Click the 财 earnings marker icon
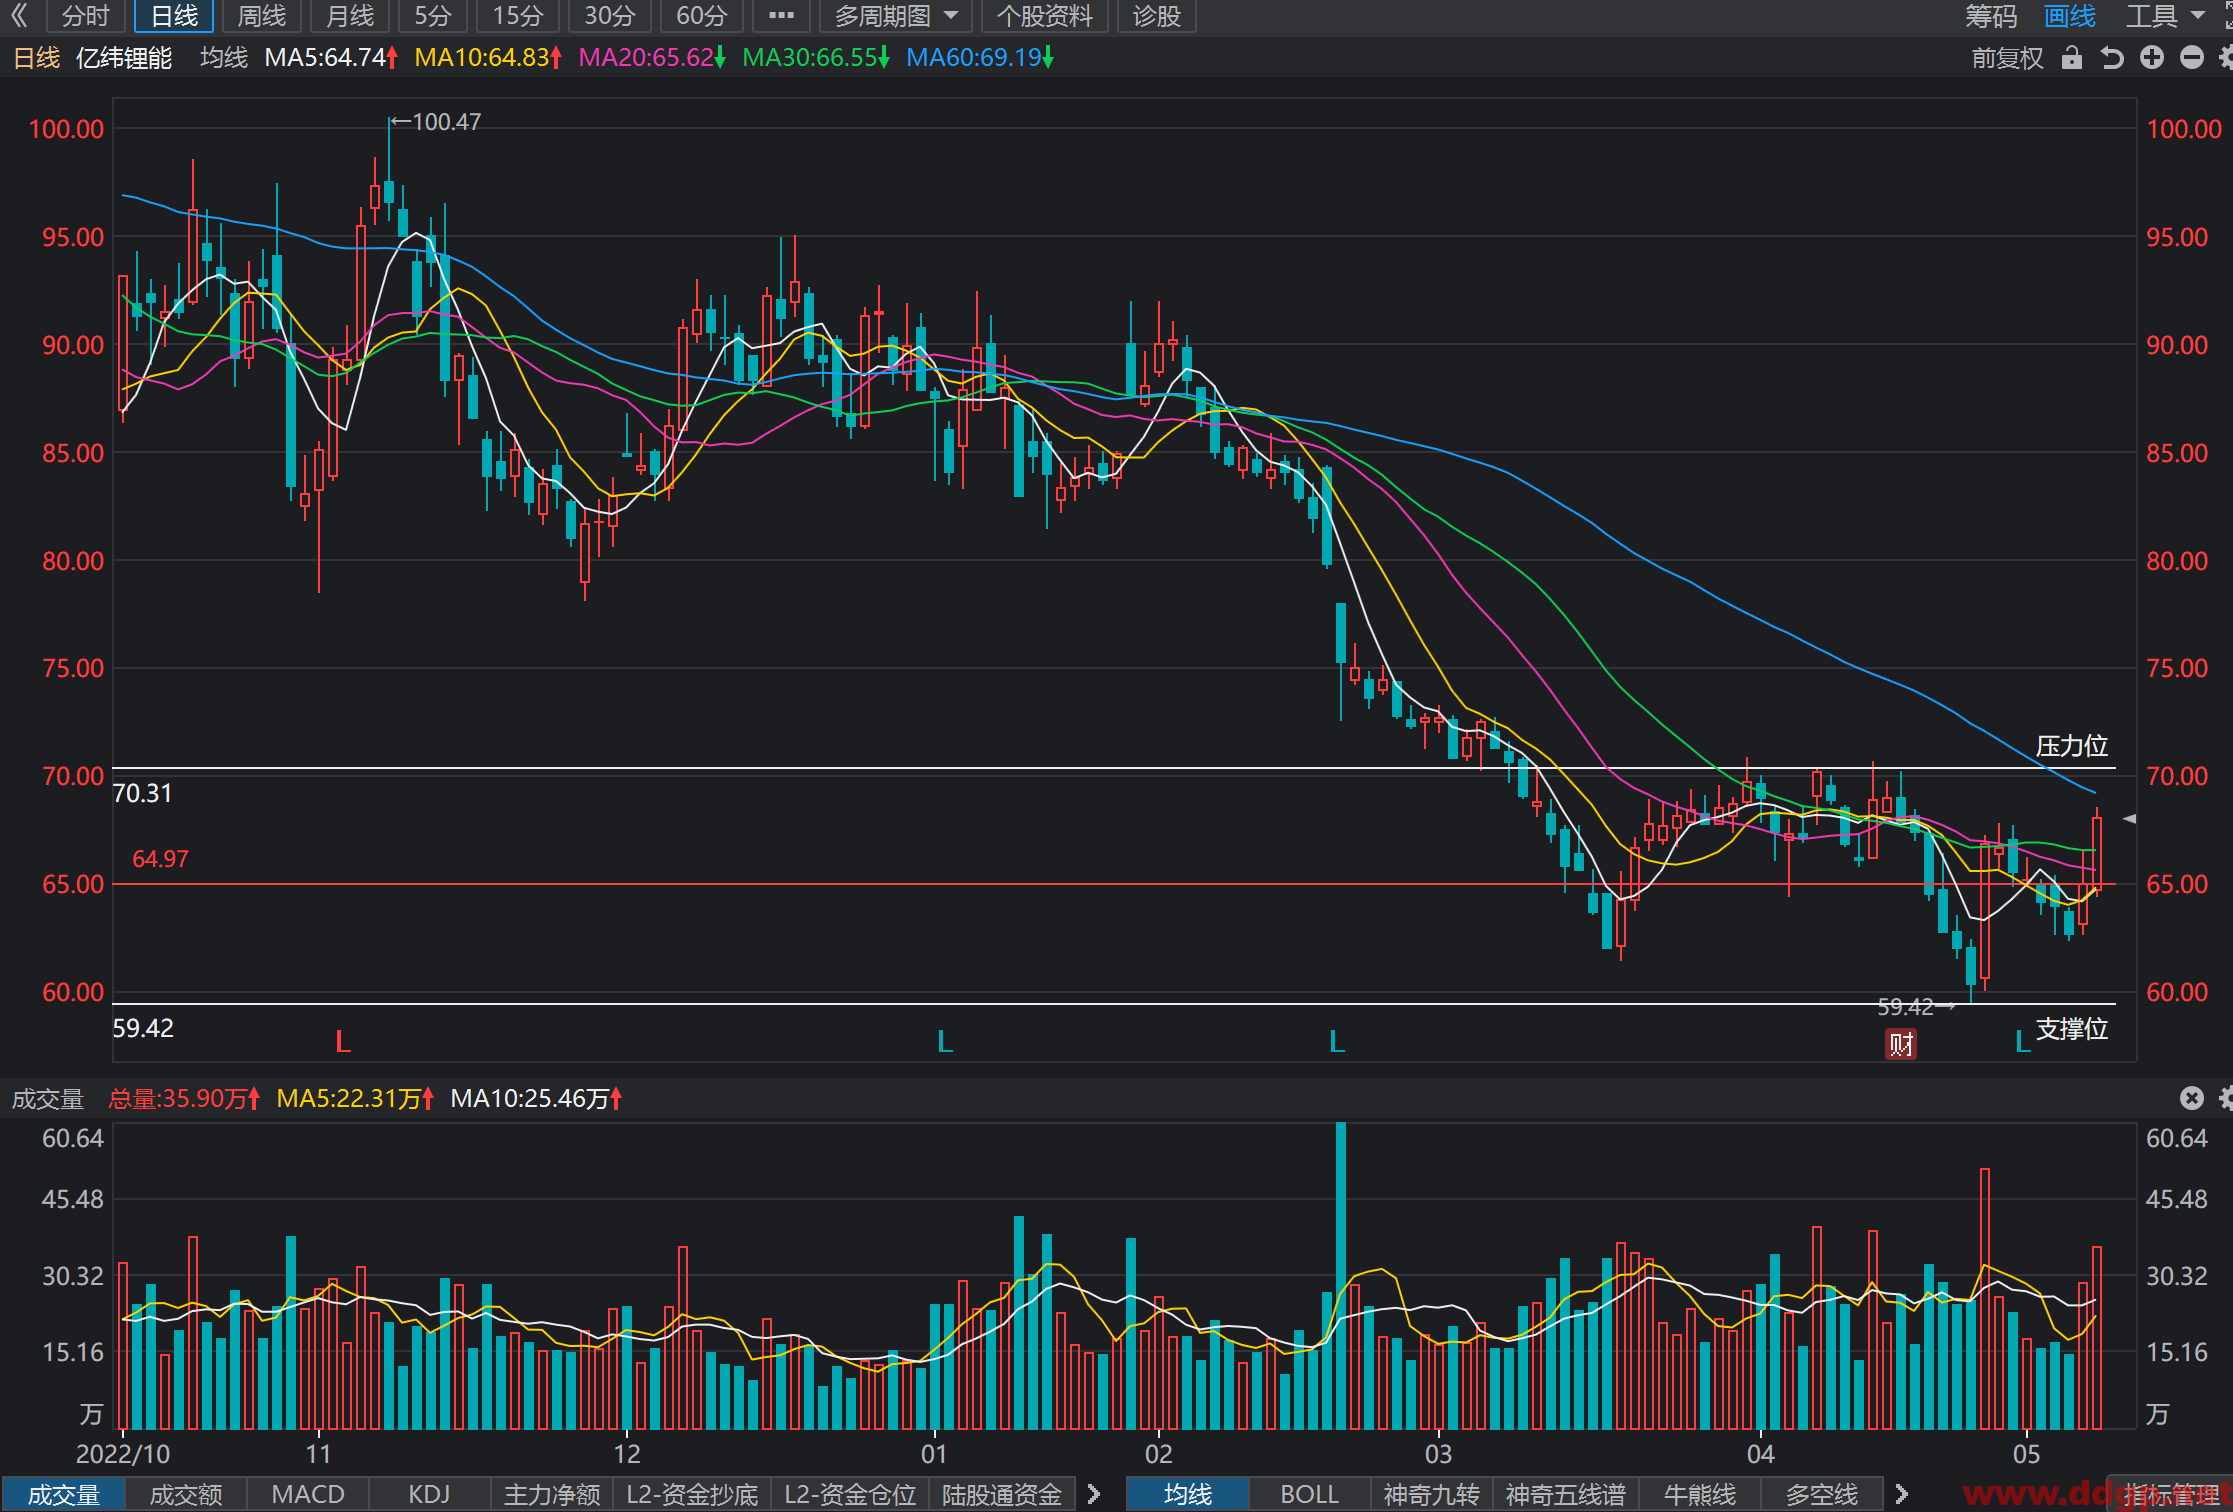The width and height of the screenshot is (2233, 1512). click(x=1900, y=1044)
